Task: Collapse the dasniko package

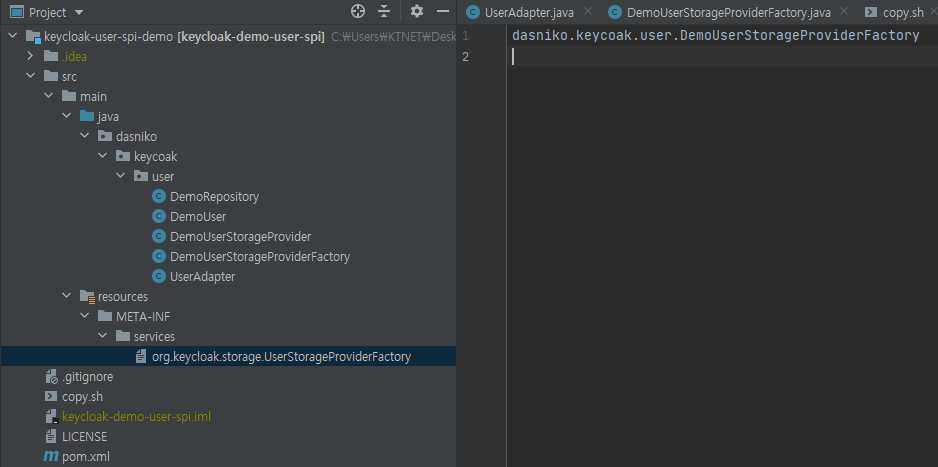Action: pyautogui.click(x=85, y=136)
